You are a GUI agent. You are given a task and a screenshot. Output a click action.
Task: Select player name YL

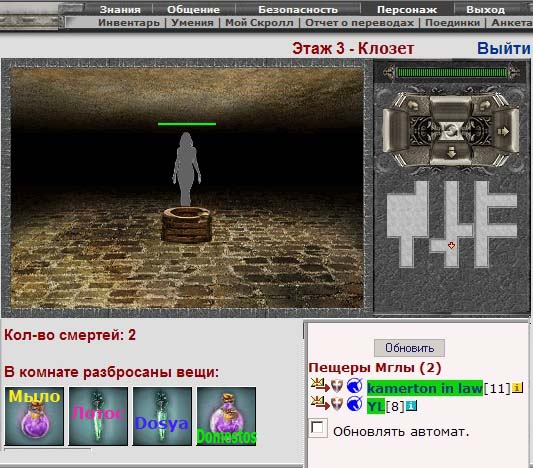pyautogui.click(x=376, y=406)
